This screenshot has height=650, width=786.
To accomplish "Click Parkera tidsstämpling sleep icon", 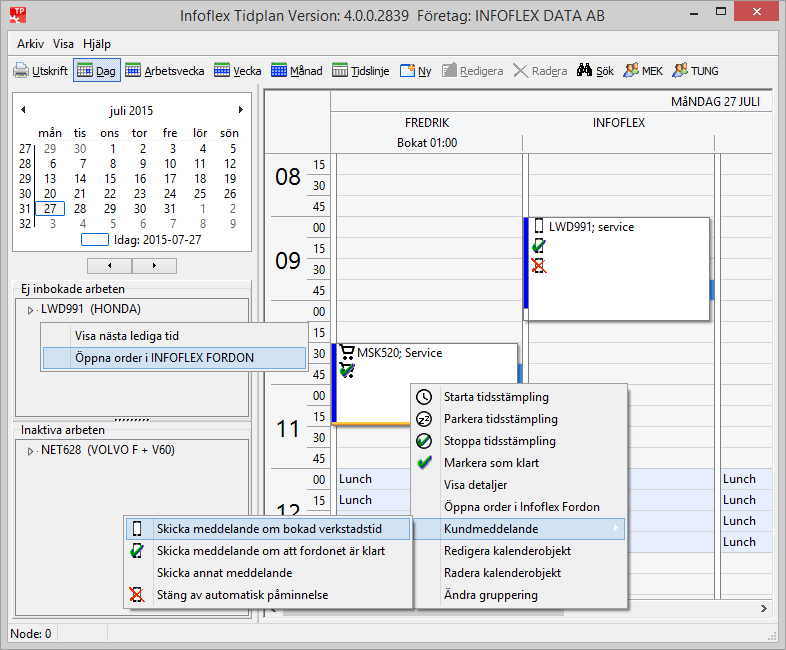I will coord(424,419).
